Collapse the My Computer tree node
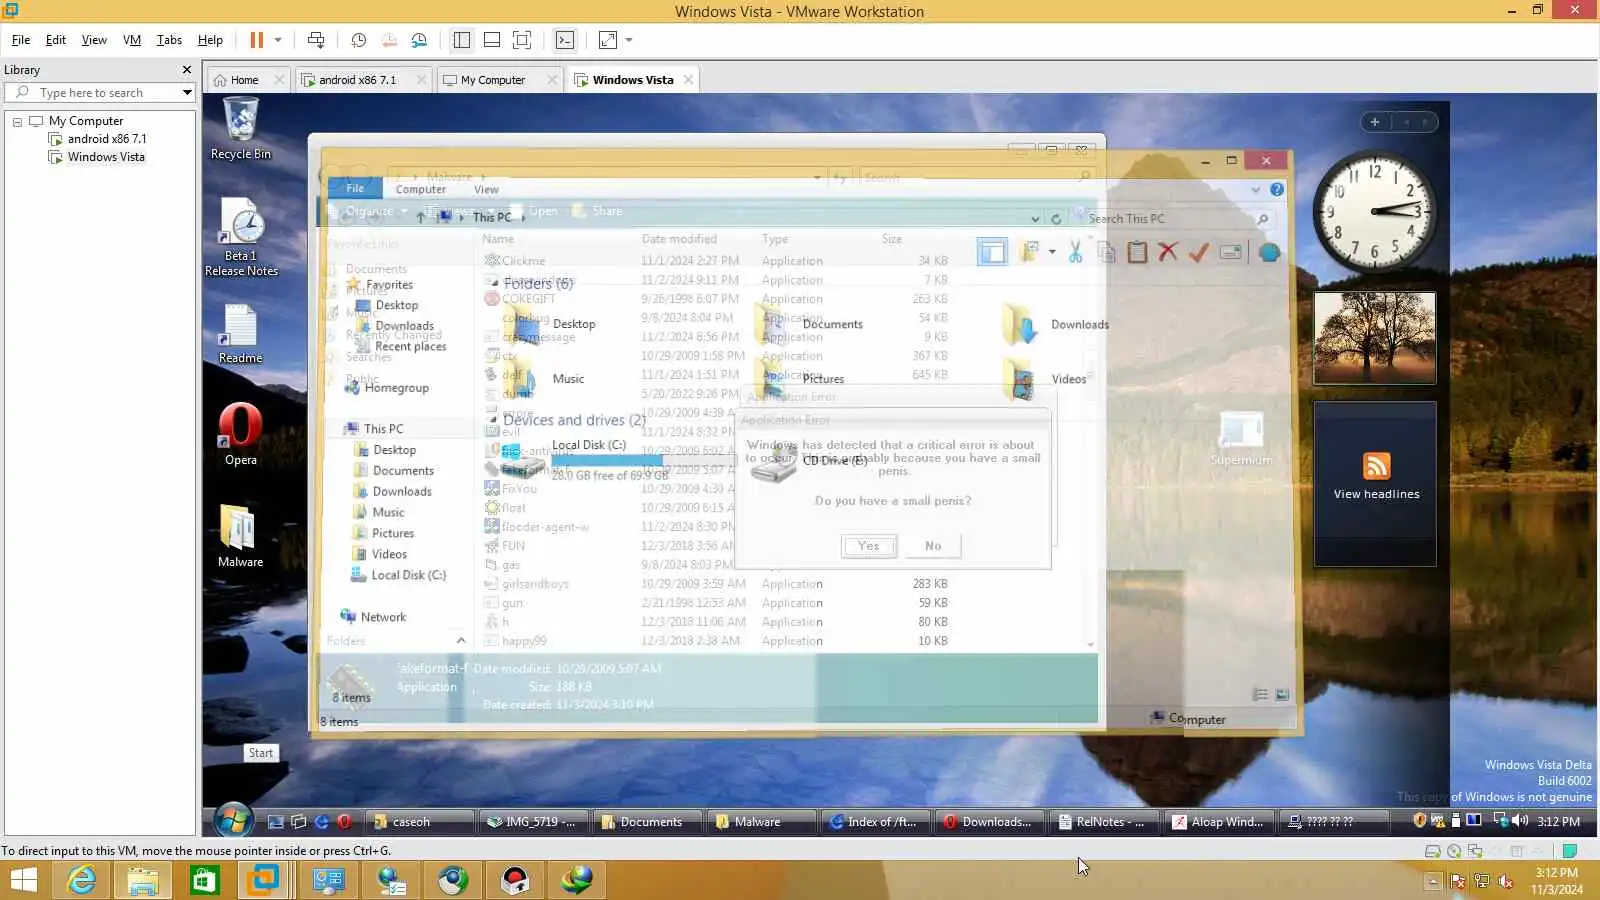The height and width of the screenshot is (900, 1600). click(x=17, y=121)
